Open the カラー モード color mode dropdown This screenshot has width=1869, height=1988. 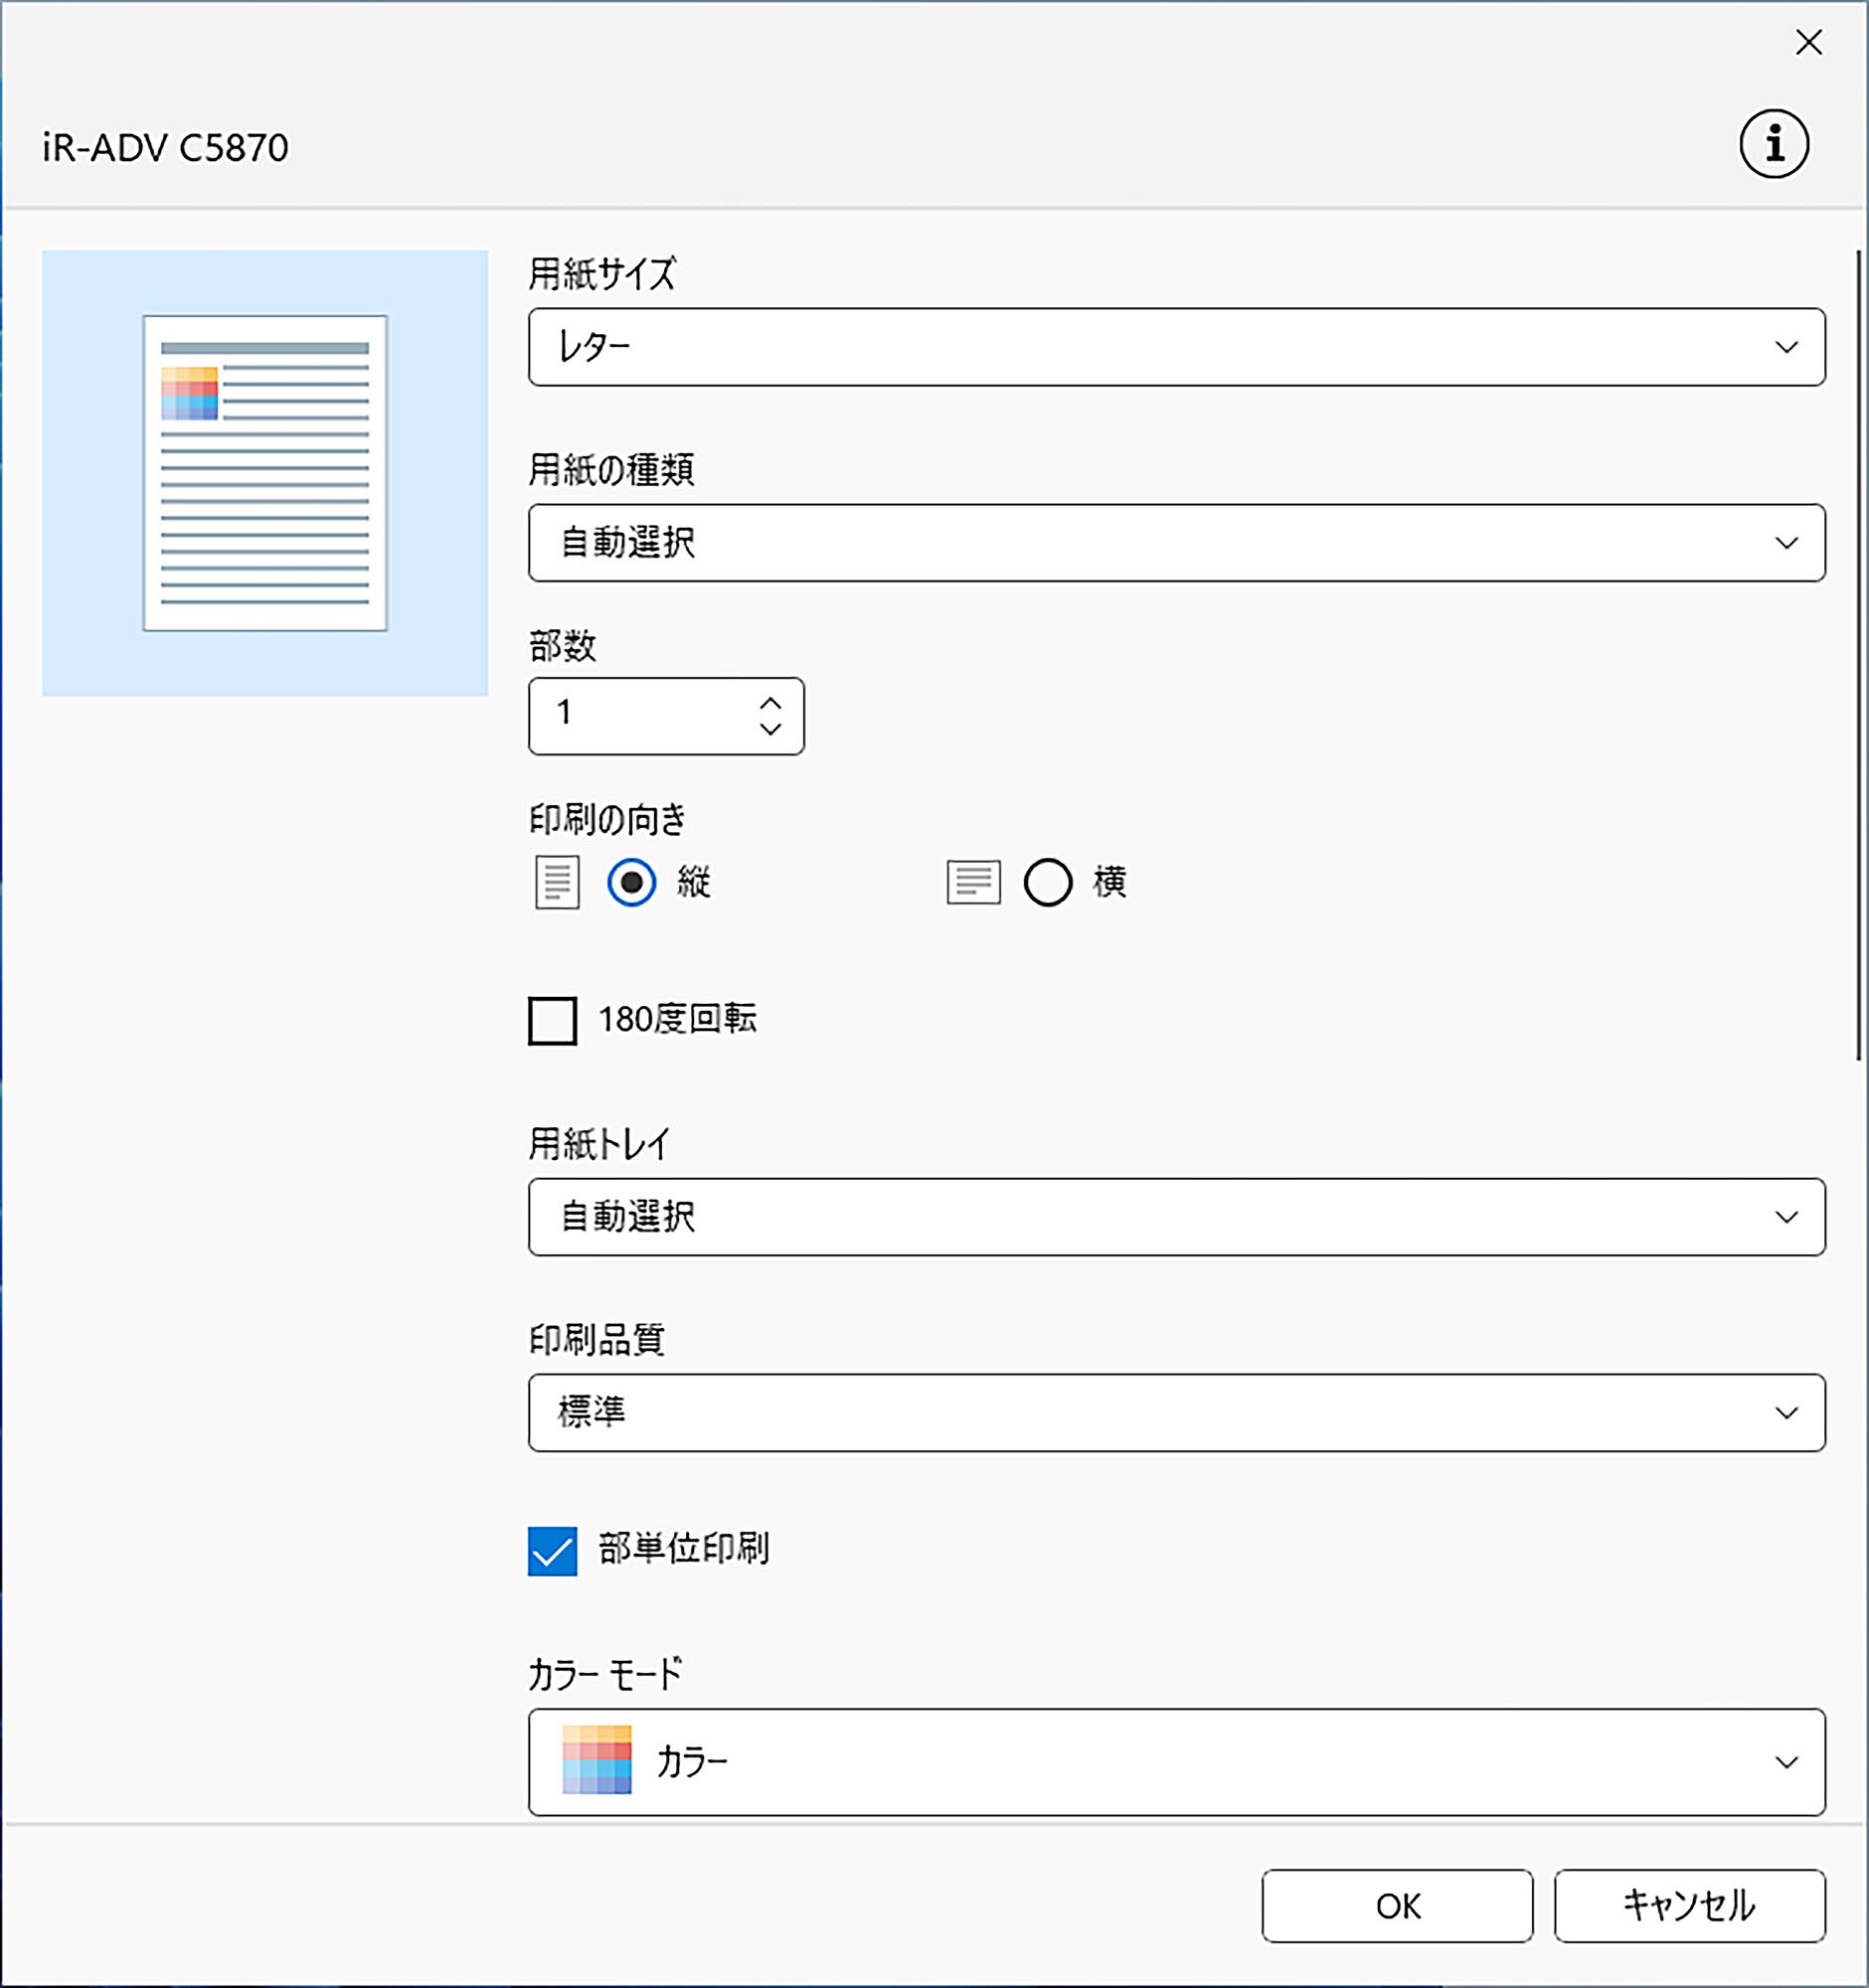[1176, 1761]
